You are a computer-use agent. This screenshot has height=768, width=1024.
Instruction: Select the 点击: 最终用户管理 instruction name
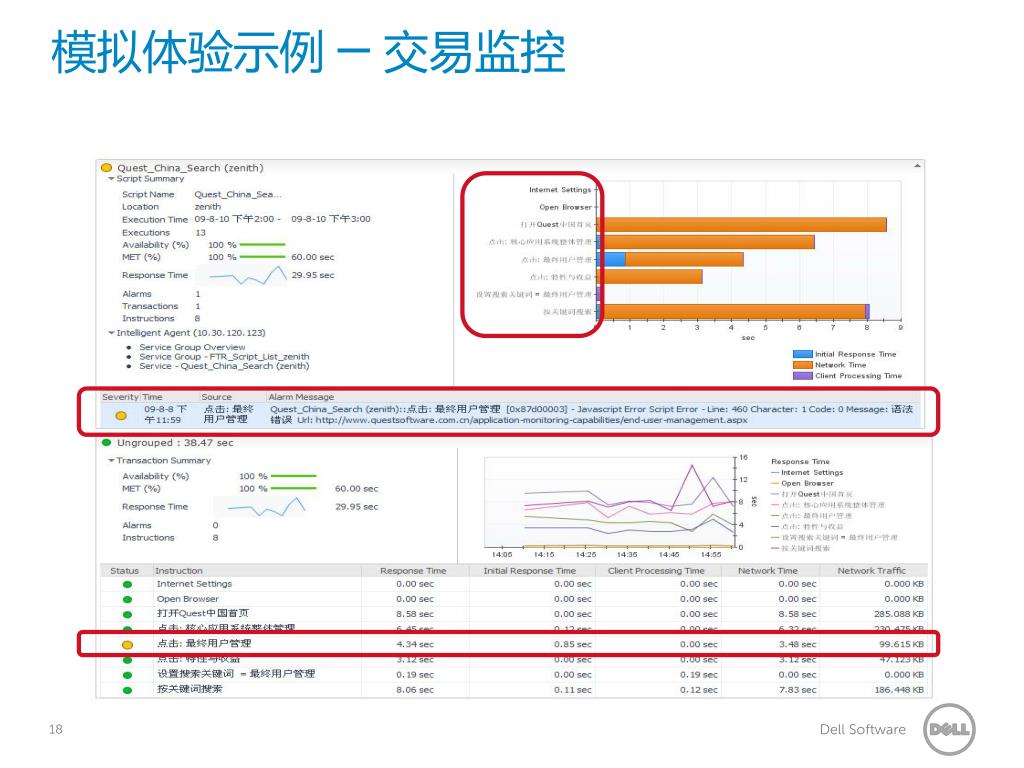tap(204, 644)
